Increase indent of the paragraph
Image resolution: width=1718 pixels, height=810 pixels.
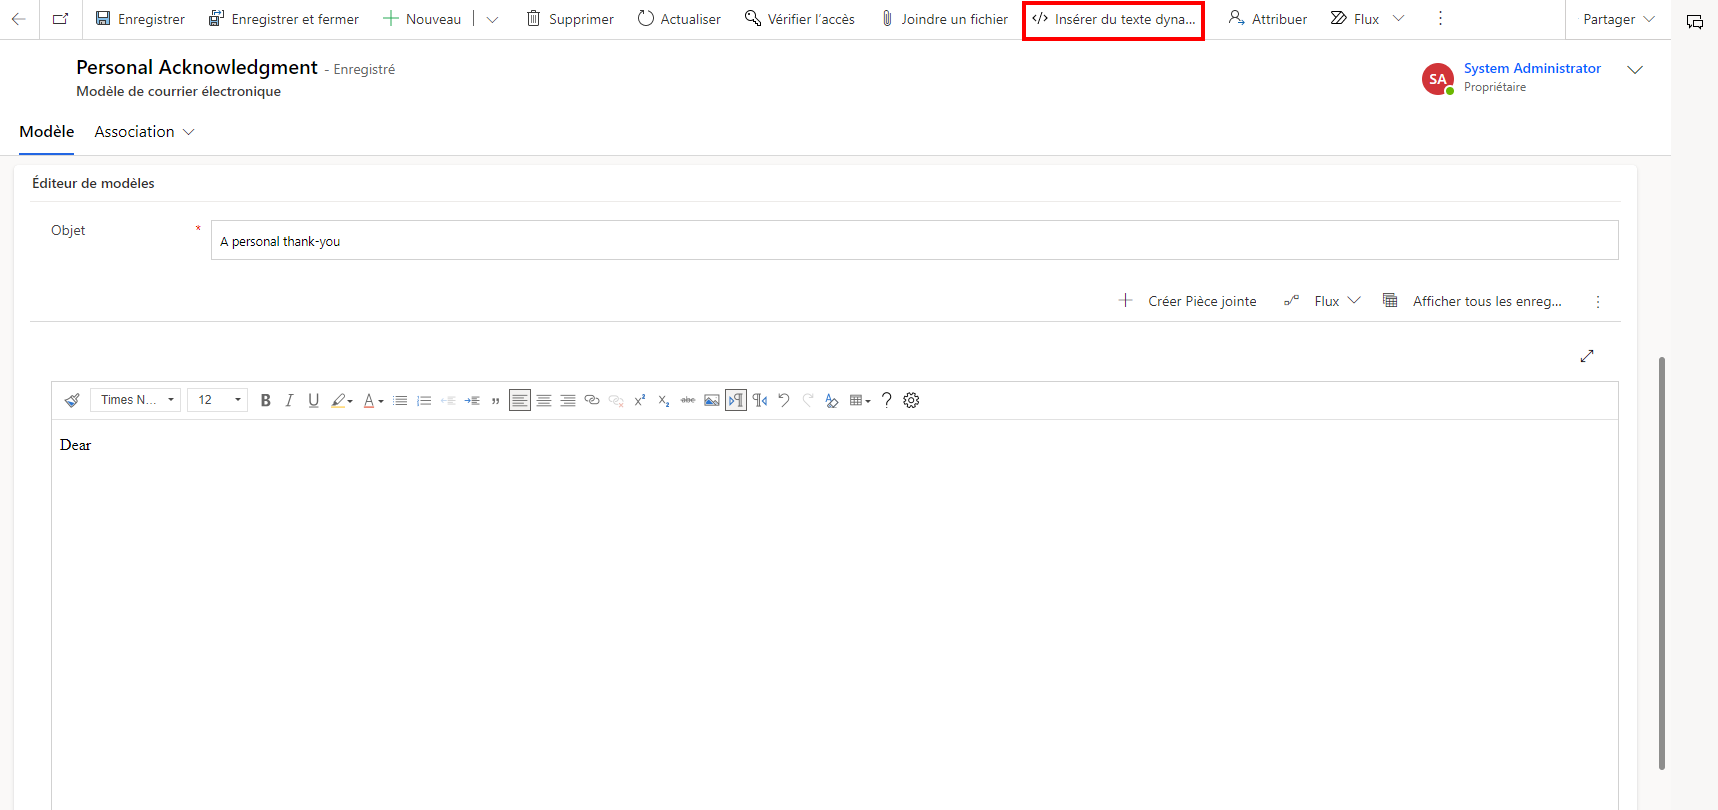472,400
